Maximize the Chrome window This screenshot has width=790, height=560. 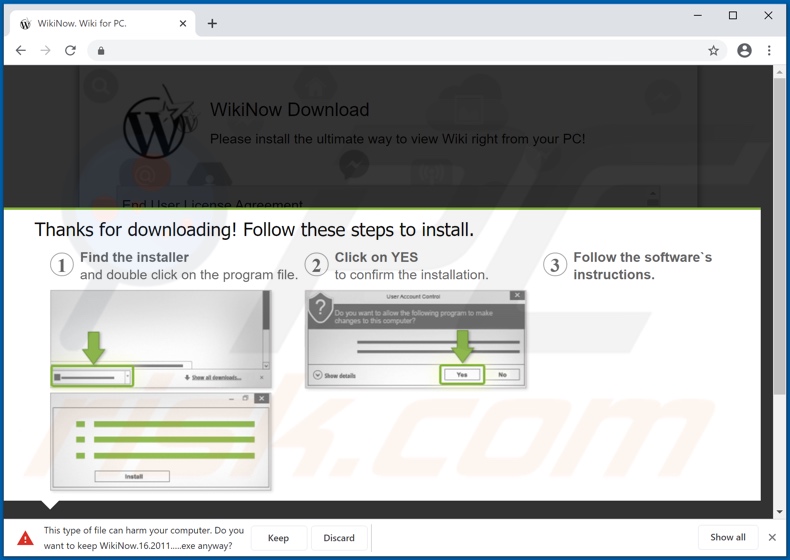(733, 16)
